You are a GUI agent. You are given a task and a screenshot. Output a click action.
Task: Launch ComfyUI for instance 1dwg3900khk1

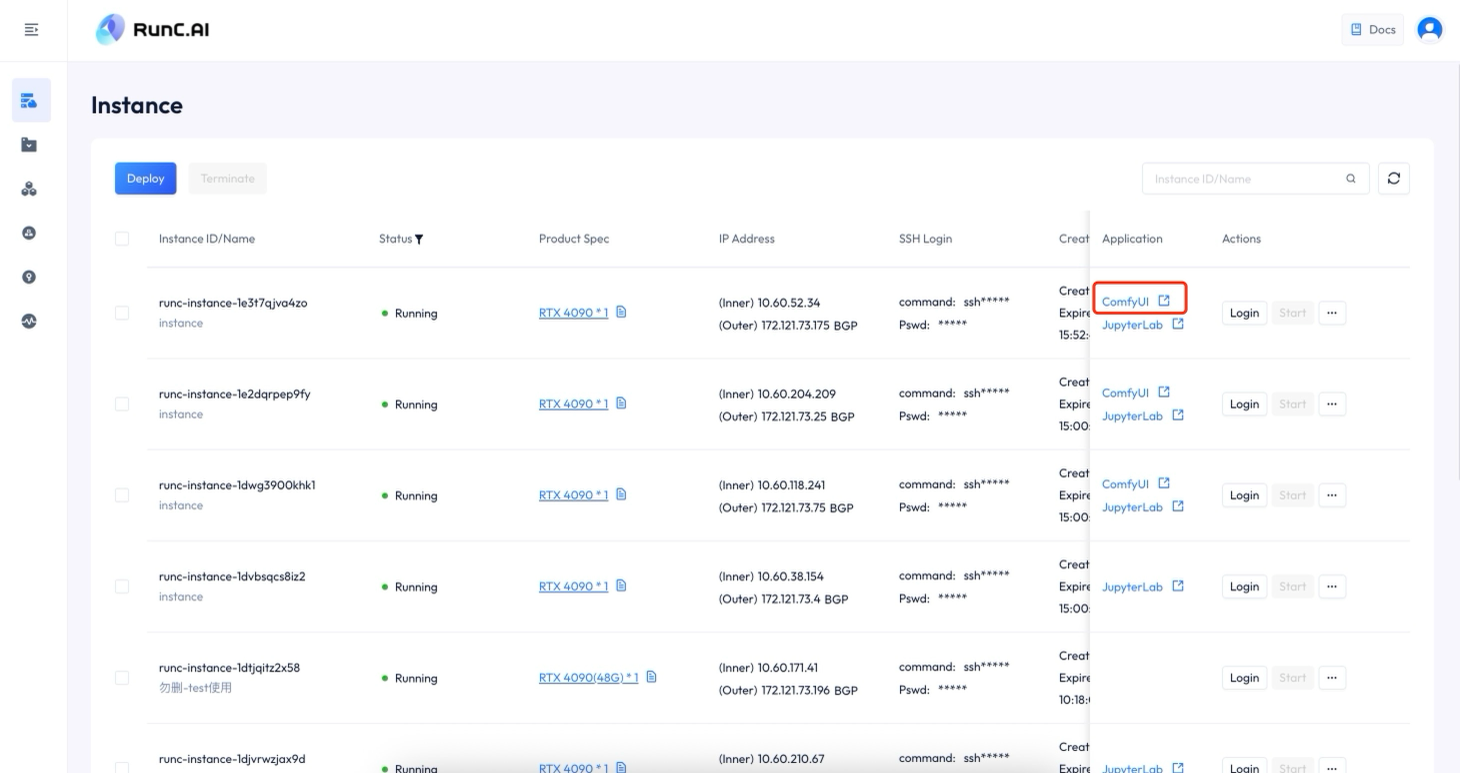tap(1136, 483)
